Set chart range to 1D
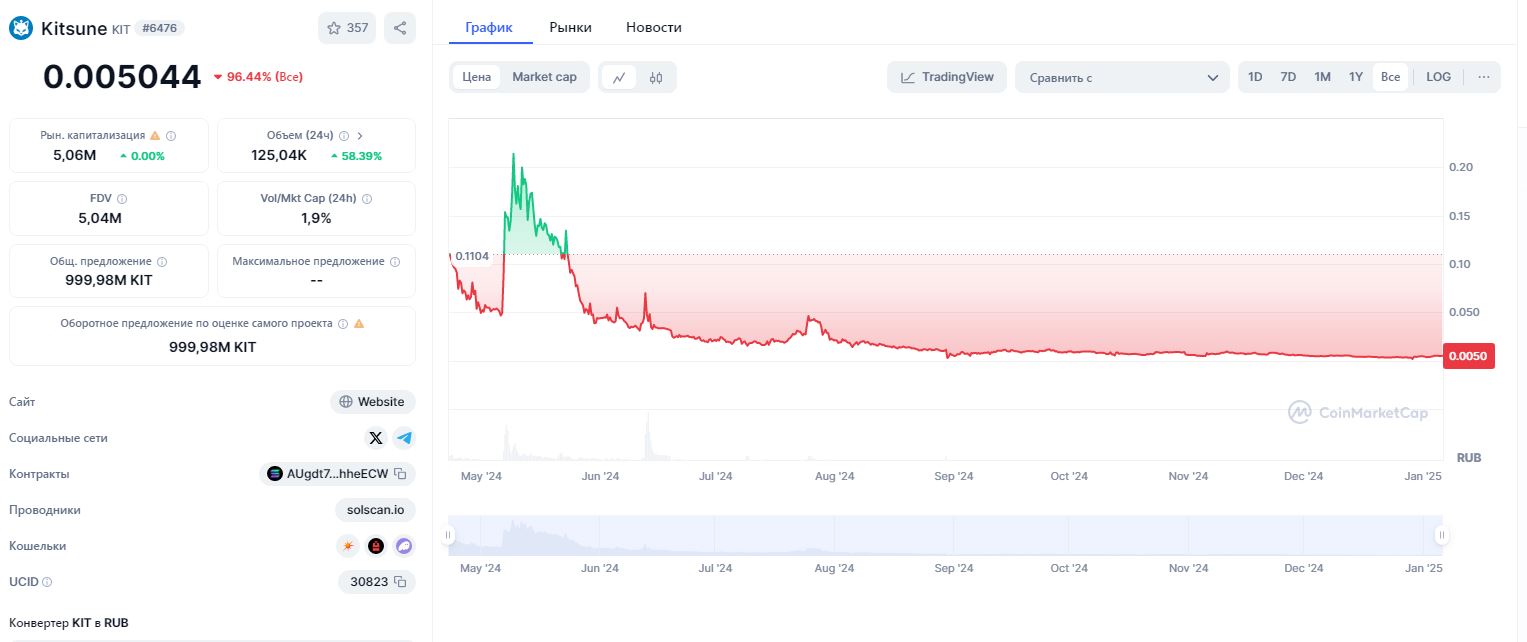Screen dimensions: 1527x642 (x=1255, y=77)
